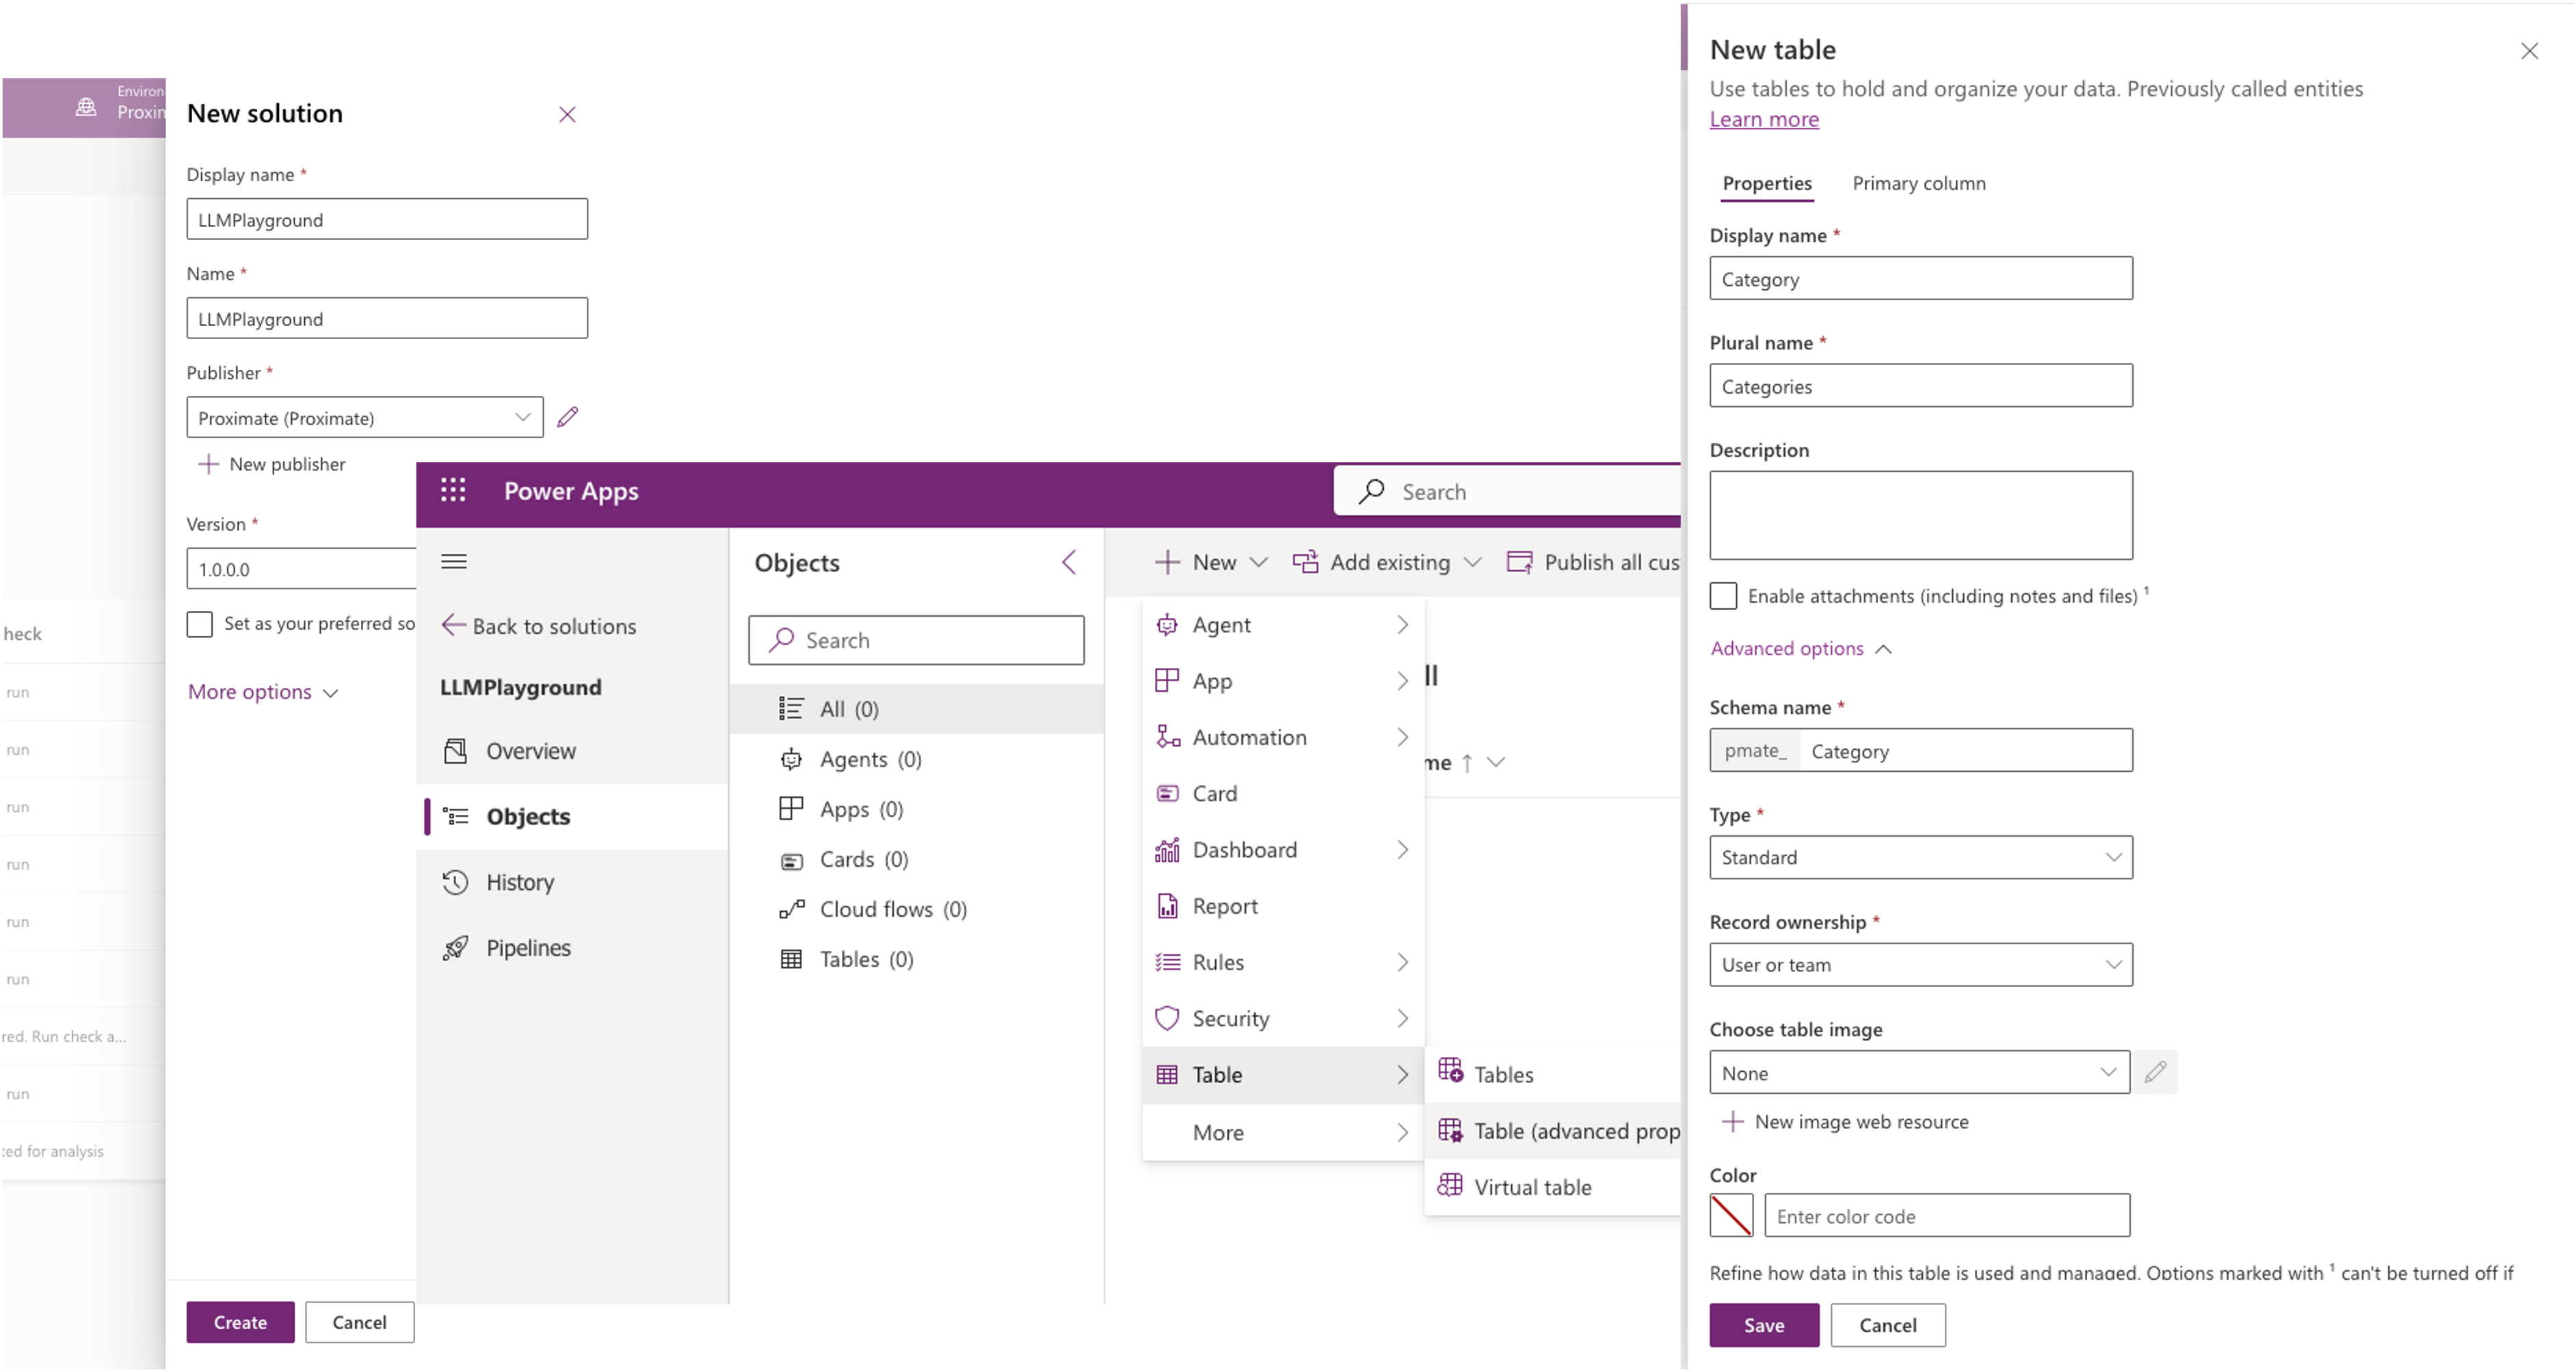Select the History icon in the sidebar

point(455,881)
